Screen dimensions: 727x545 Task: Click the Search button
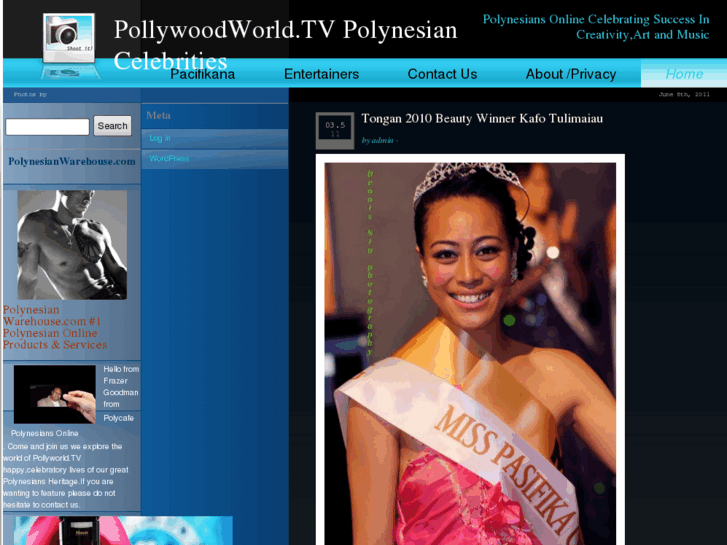[x=113, y=126]
